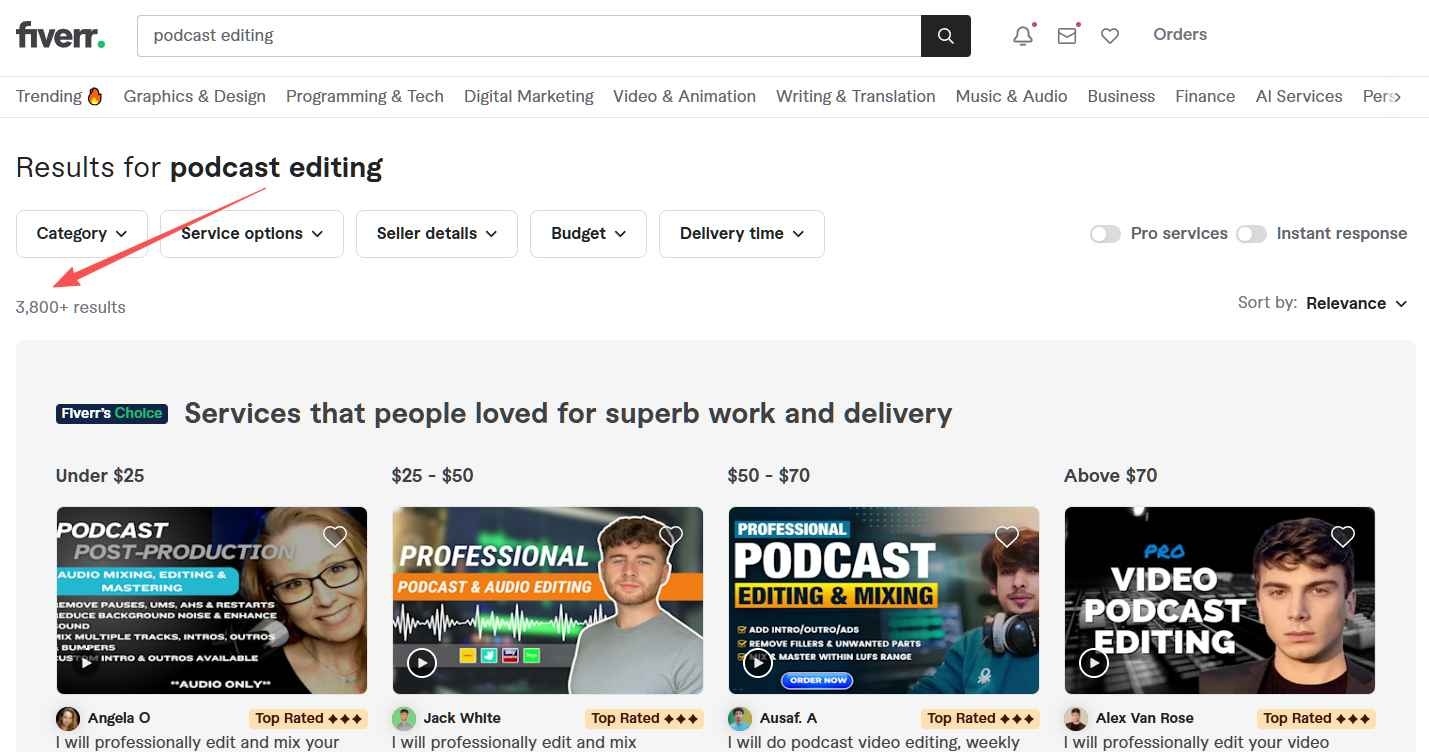This screenshot has width=1429, height=752.
Task: Click the "Under $25" price heading
Action: [100, 476]
